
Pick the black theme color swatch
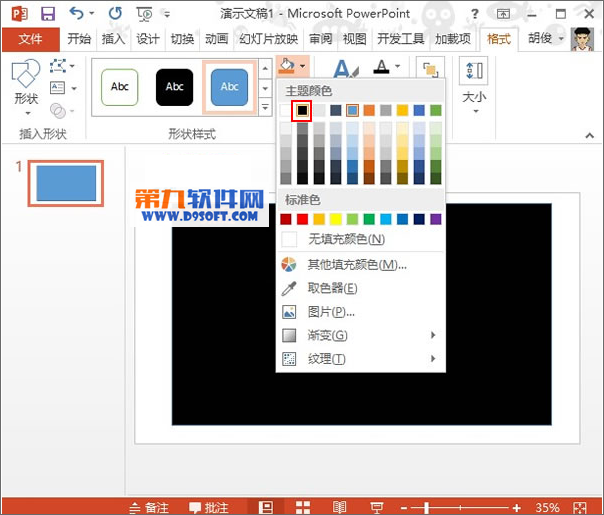(x=302, y=110)
